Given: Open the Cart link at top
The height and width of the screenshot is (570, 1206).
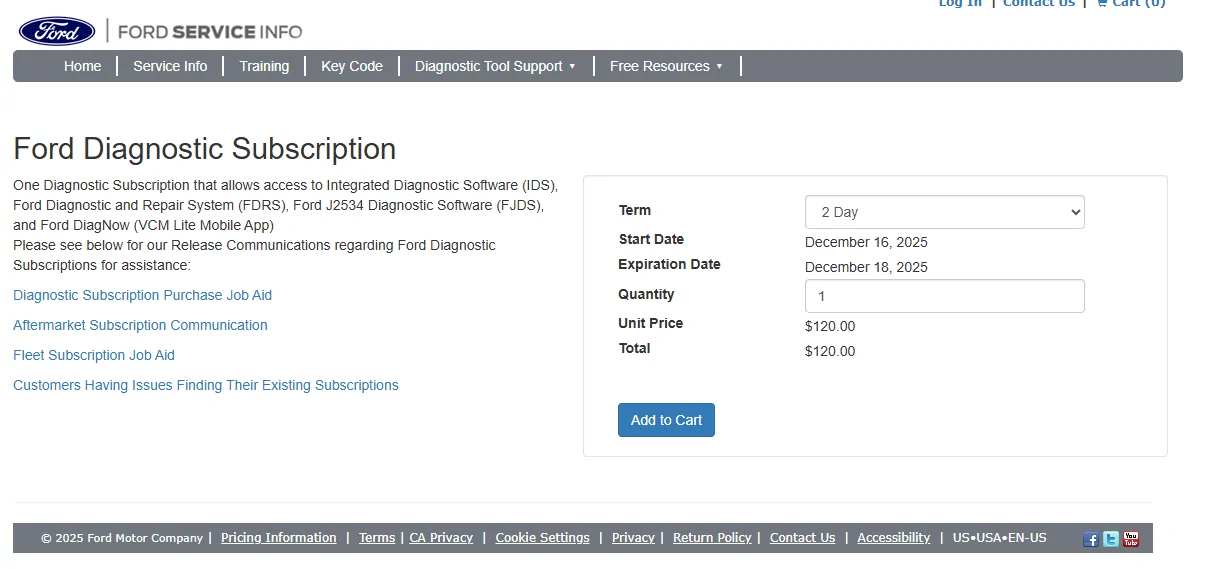Looking at the screenshot, I should [1131, 3].
